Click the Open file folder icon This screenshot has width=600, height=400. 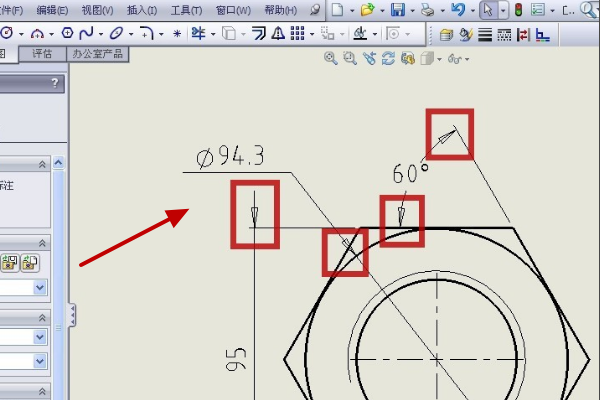tap(367, 10)
